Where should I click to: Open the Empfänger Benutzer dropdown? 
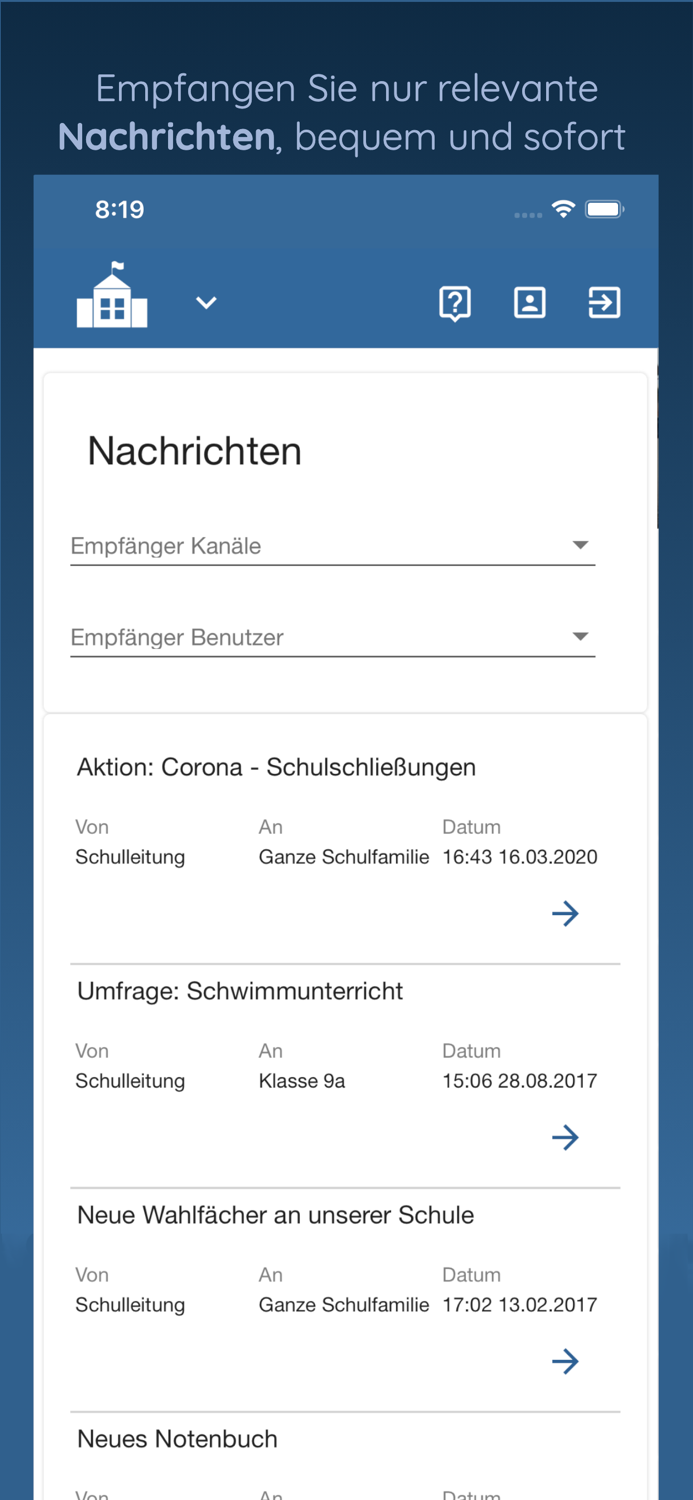point(332,637)
